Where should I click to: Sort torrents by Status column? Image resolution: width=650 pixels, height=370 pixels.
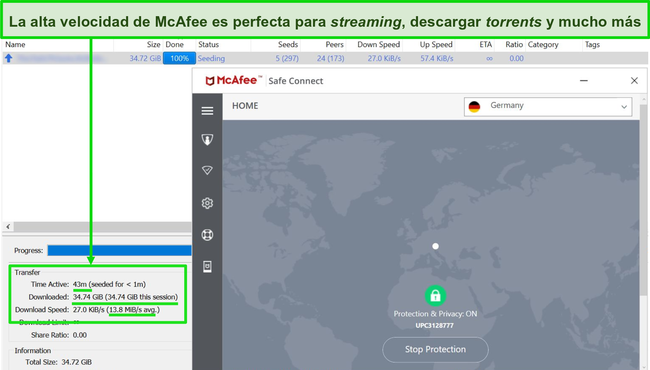coord(209,44)
